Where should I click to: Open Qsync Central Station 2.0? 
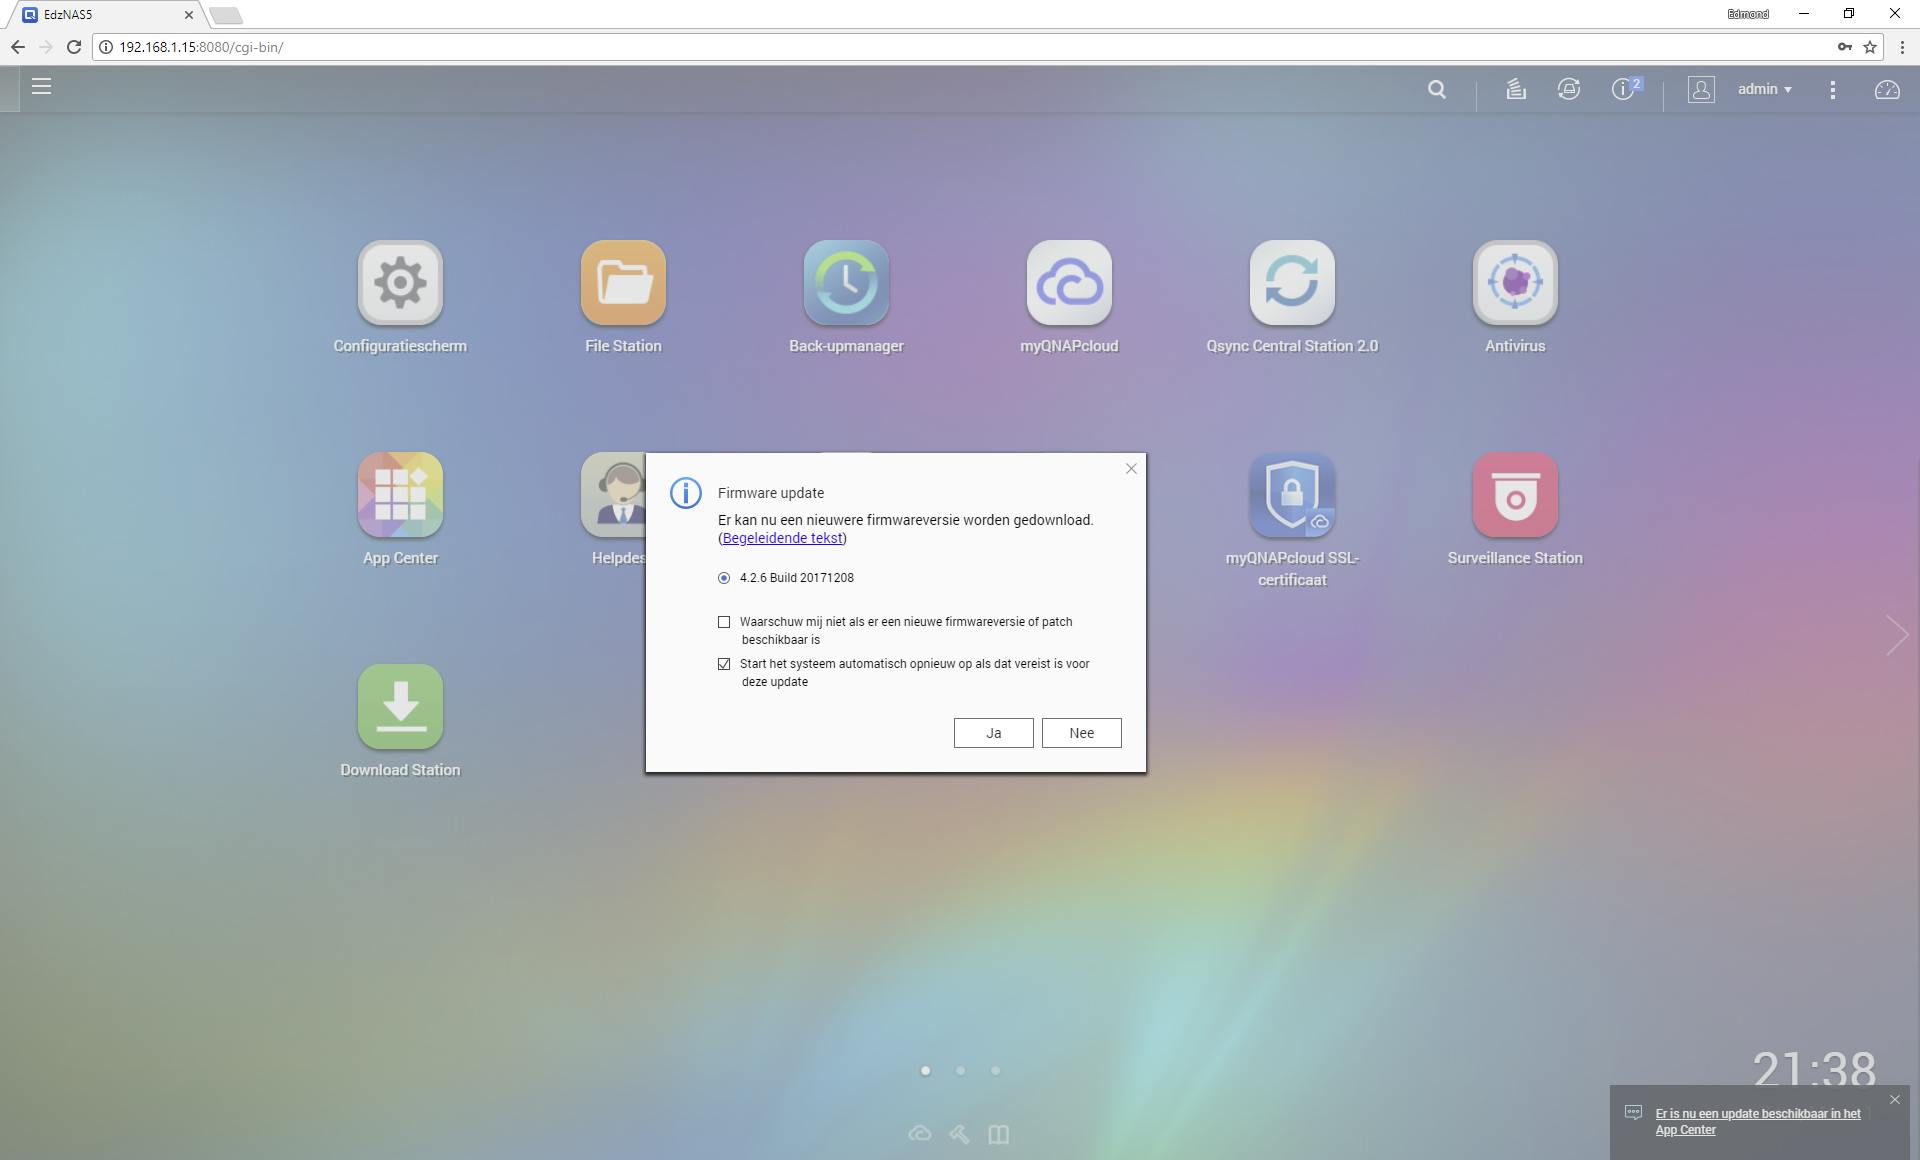(1291, 283)
